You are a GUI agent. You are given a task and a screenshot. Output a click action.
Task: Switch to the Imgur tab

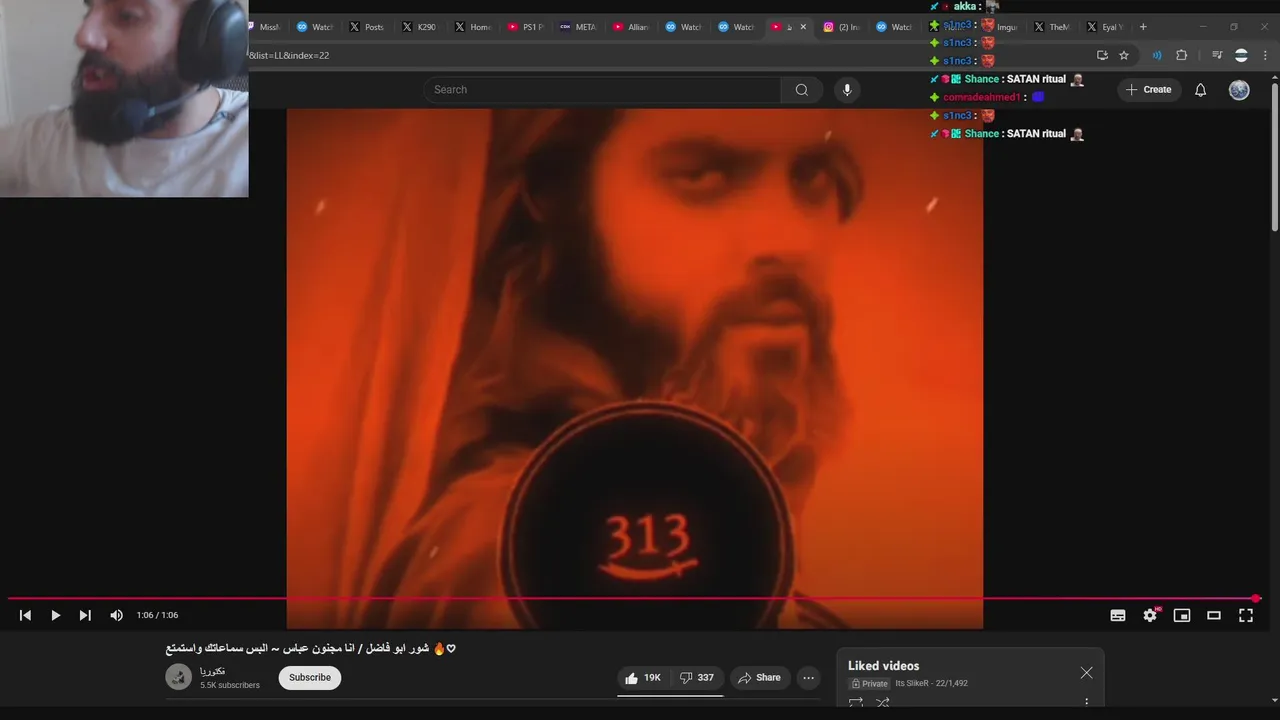coord(1000,27)
